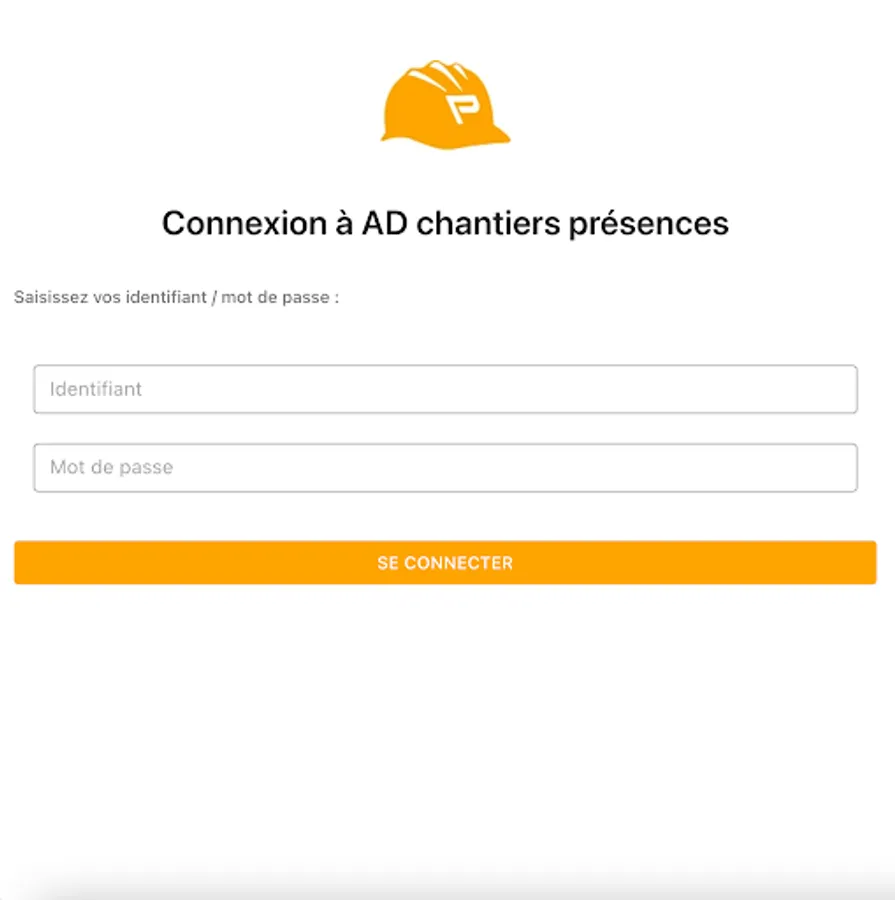The width and height of the screenshot is (895, 900).
Task: Focus the Mot de passe field
Action: [x=445, y=467]
